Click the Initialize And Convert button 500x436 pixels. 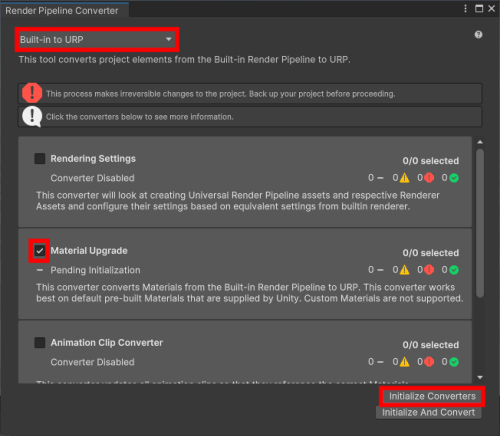tap(429, 412)
